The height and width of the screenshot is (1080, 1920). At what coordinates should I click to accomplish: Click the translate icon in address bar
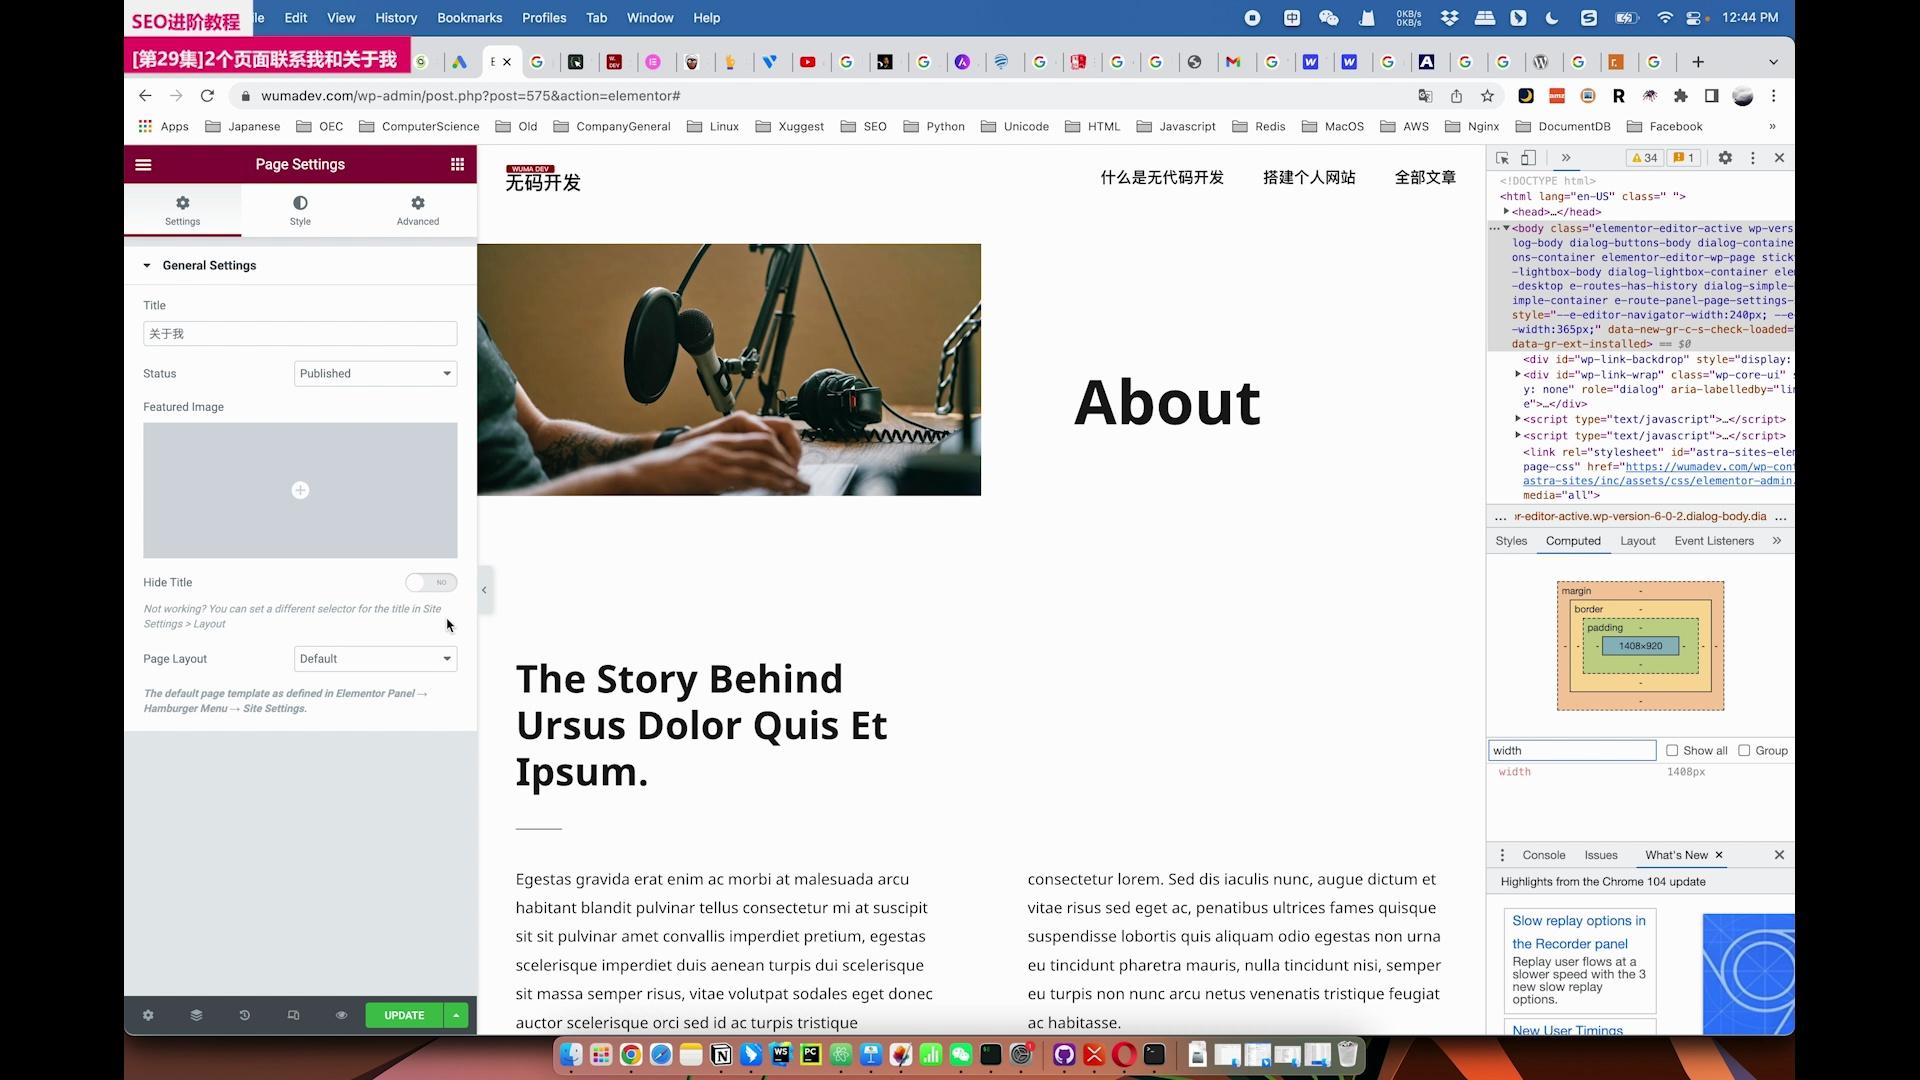(1425, 96)
